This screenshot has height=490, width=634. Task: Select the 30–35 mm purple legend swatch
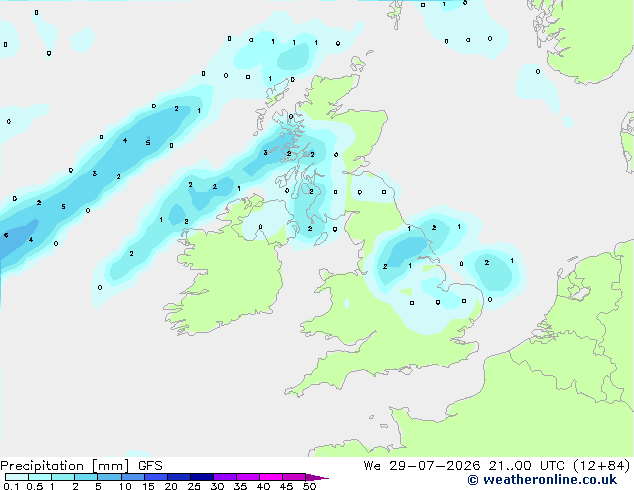pyautogui.click(x=224, y=477)
